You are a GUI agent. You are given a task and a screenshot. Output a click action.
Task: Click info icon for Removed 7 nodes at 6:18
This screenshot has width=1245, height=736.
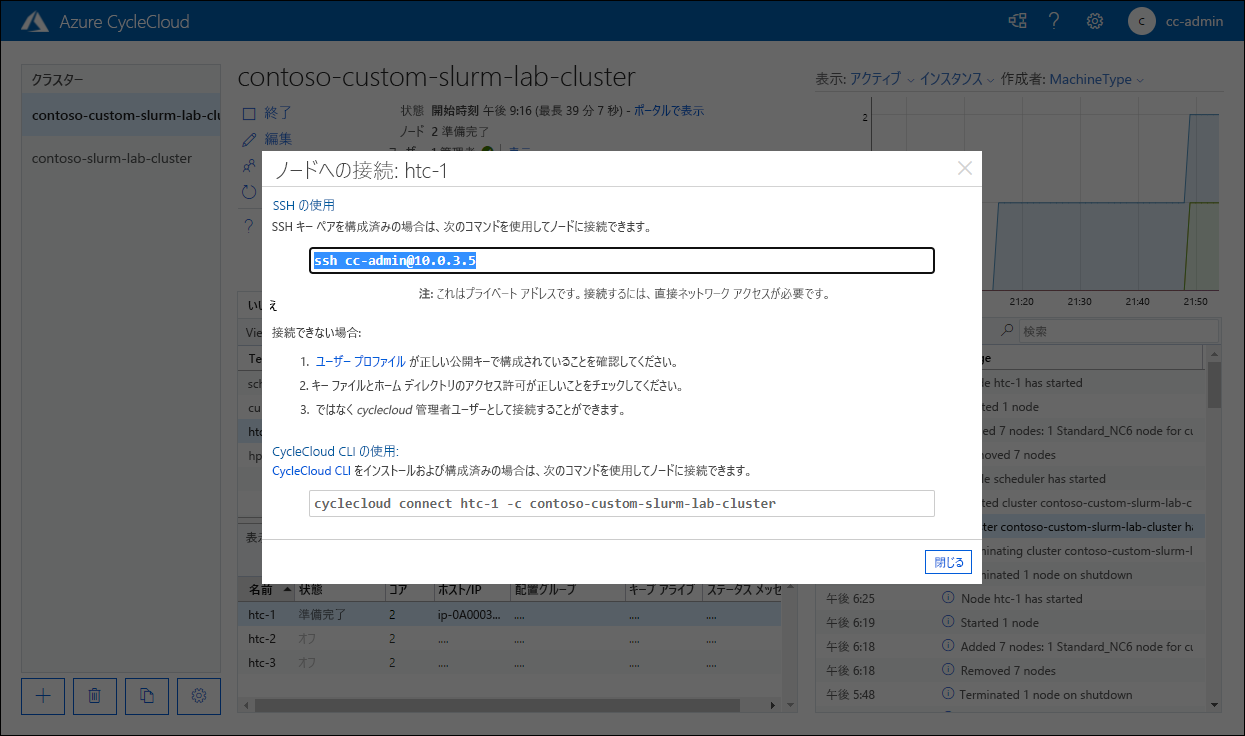948,671
